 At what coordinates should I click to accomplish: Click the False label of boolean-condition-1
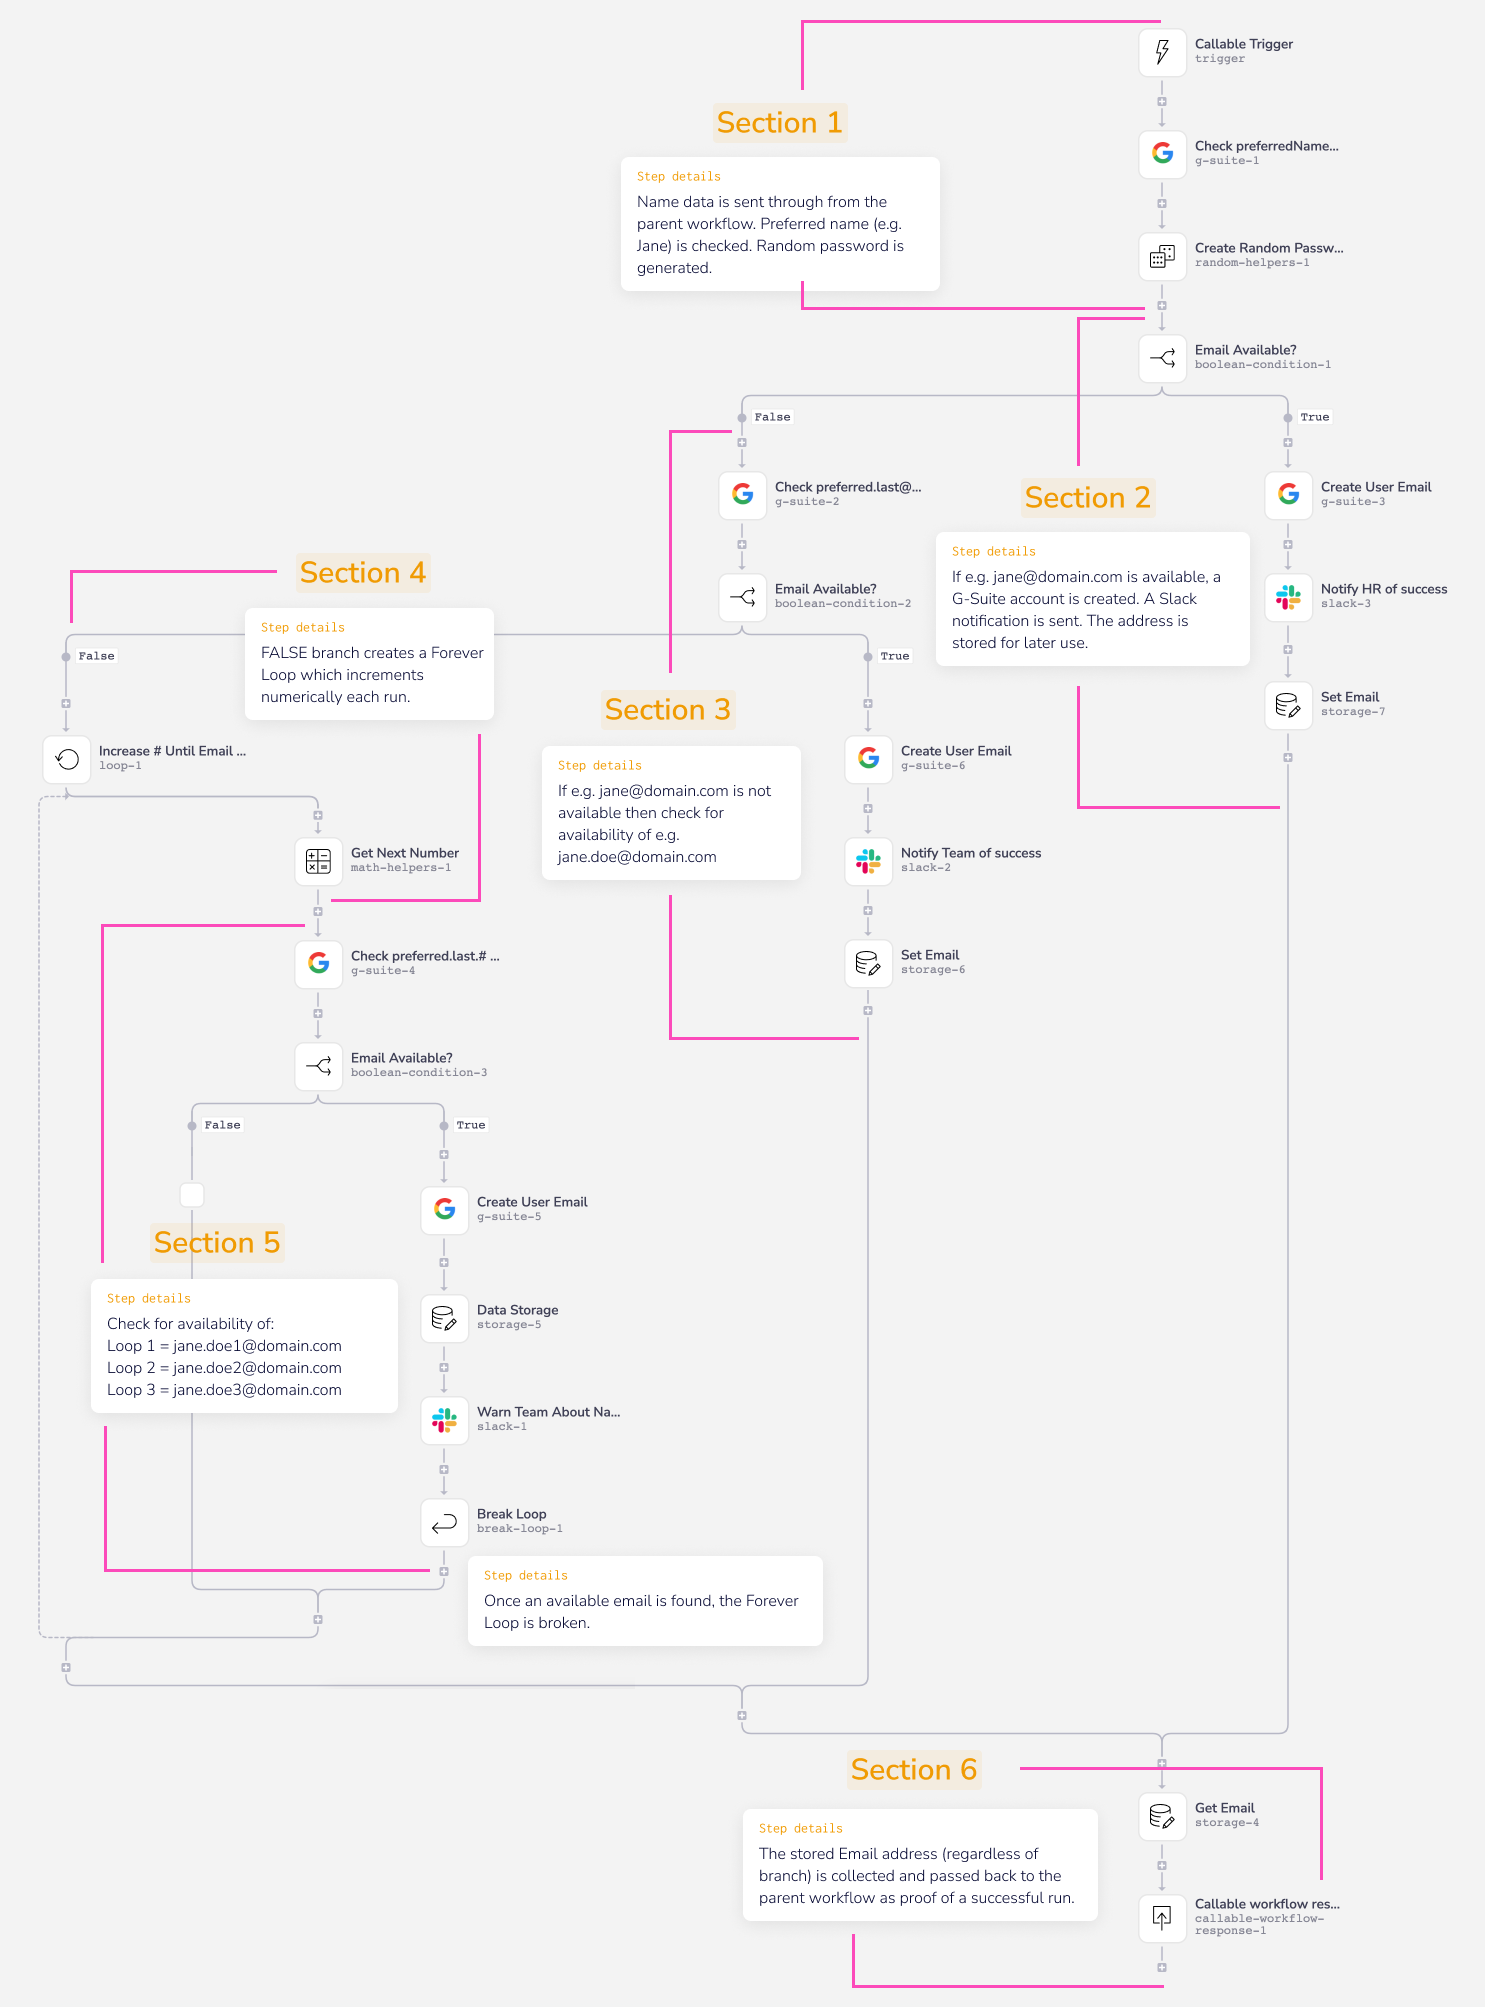coord(772,417)
